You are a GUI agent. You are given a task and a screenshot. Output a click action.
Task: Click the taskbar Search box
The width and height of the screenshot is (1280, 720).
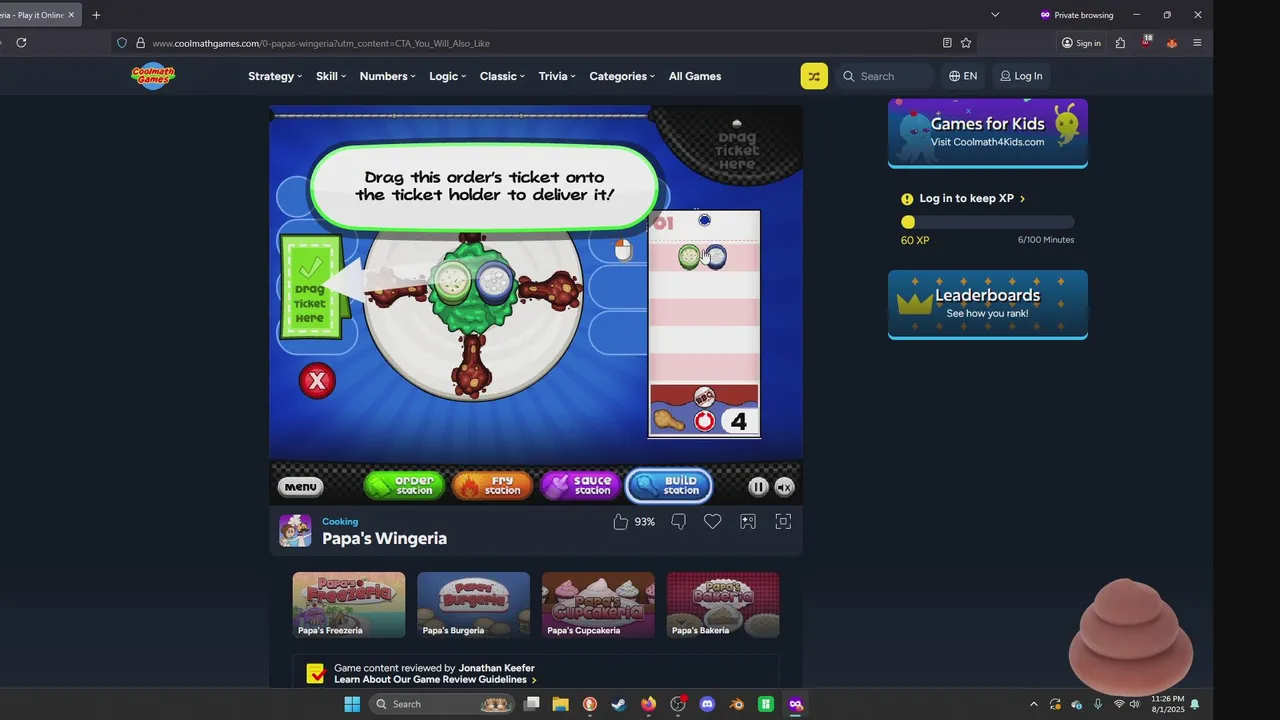(x=443, y=704)
